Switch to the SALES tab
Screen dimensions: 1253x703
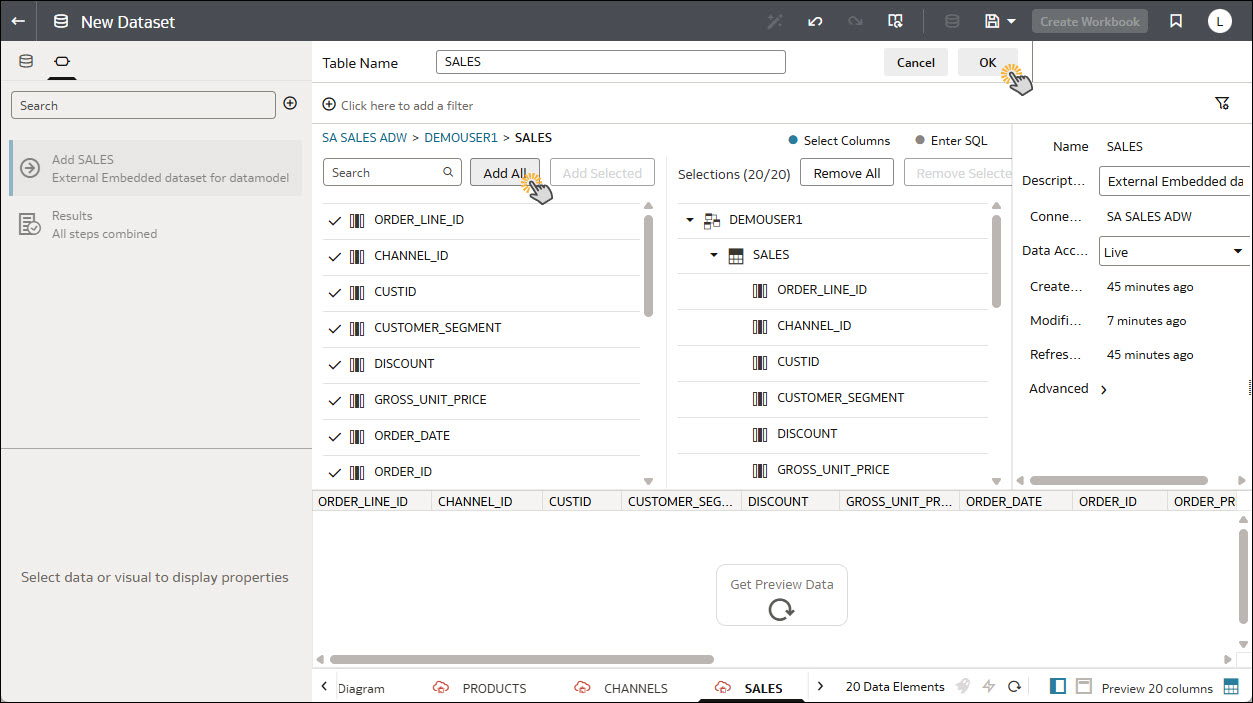coord(749,688)
